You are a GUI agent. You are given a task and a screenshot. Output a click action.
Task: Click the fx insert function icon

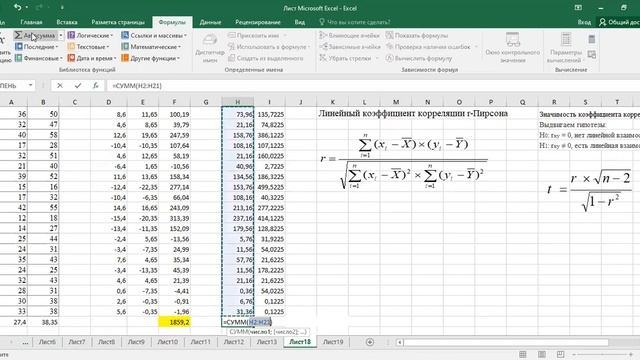pyautogui.click(x=96, y=86)
